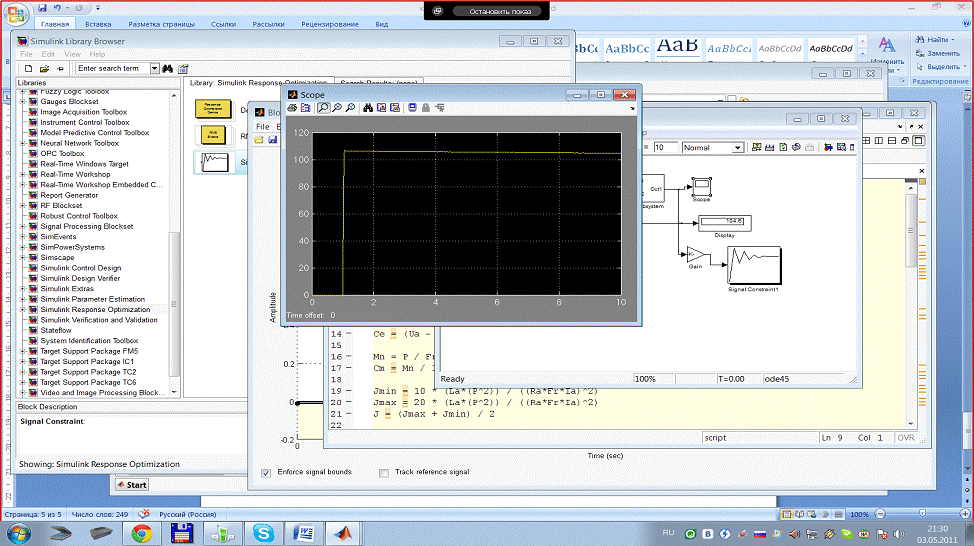Open search term dropdown arrow
This screenshot has height=546, width=974.
pos(155,68)
